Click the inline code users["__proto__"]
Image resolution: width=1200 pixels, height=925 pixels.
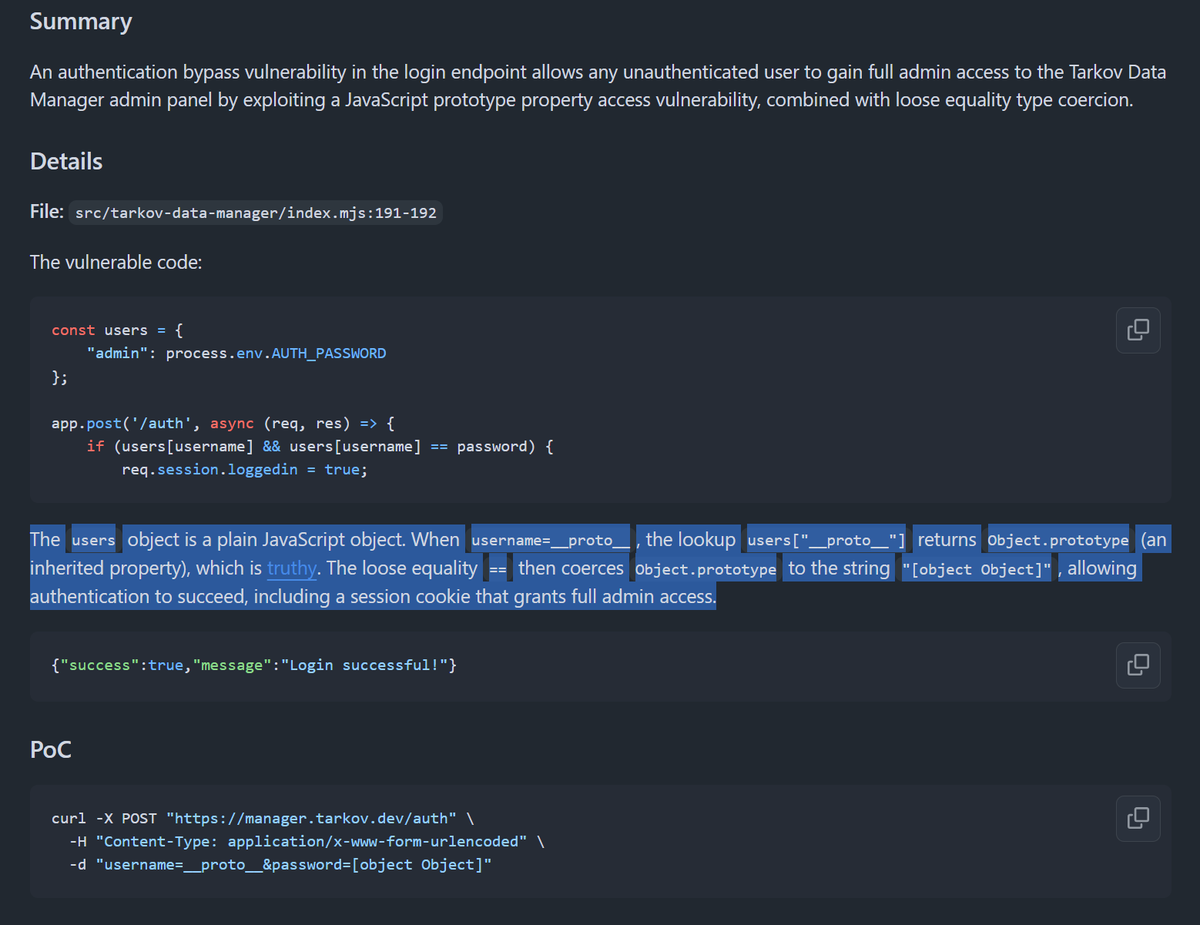tap(827, 540)
